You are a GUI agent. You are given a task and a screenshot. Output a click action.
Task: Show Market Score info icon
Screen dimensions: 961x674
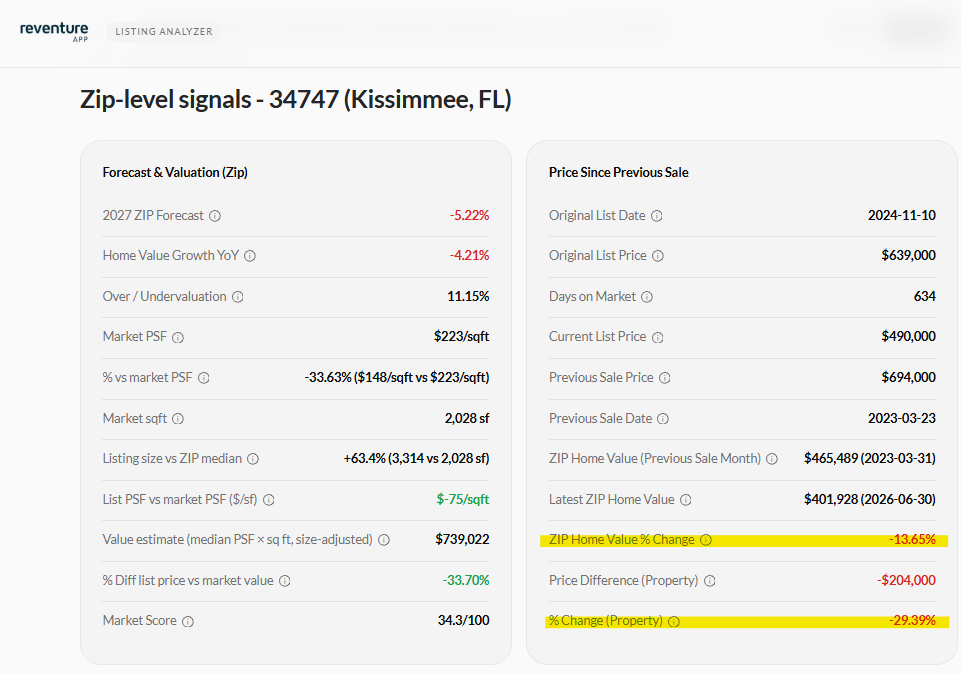click(x=188, y=621)
